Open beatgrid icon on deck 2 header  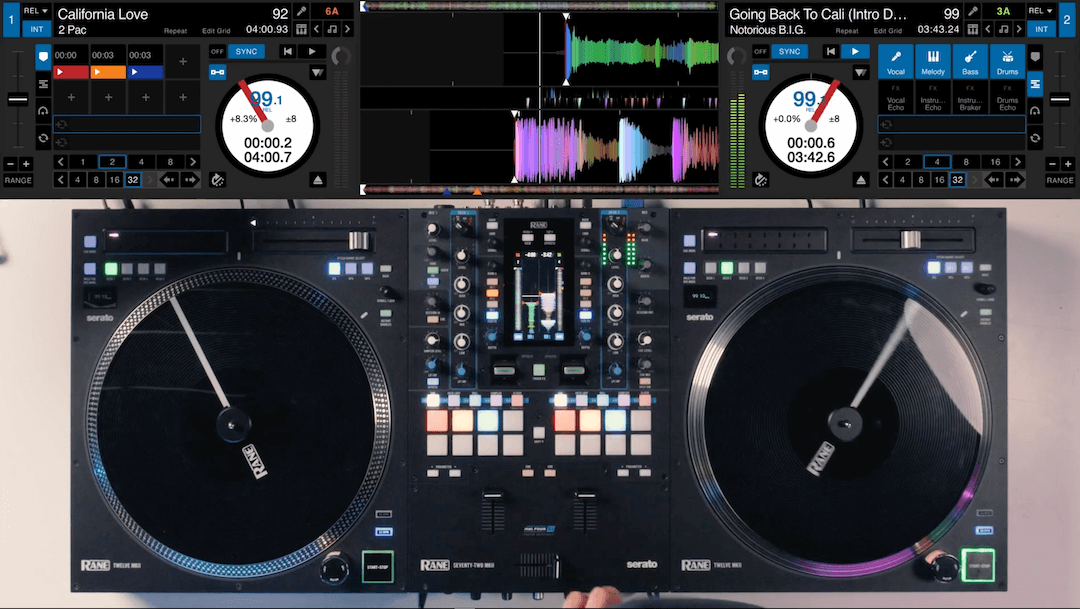coord(973,29)
